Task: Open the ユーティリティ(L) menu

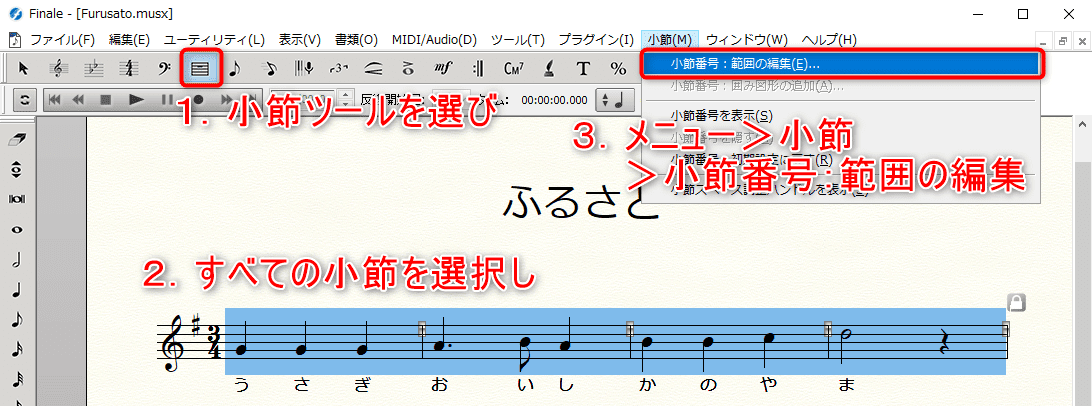Action: click(214, 40)
